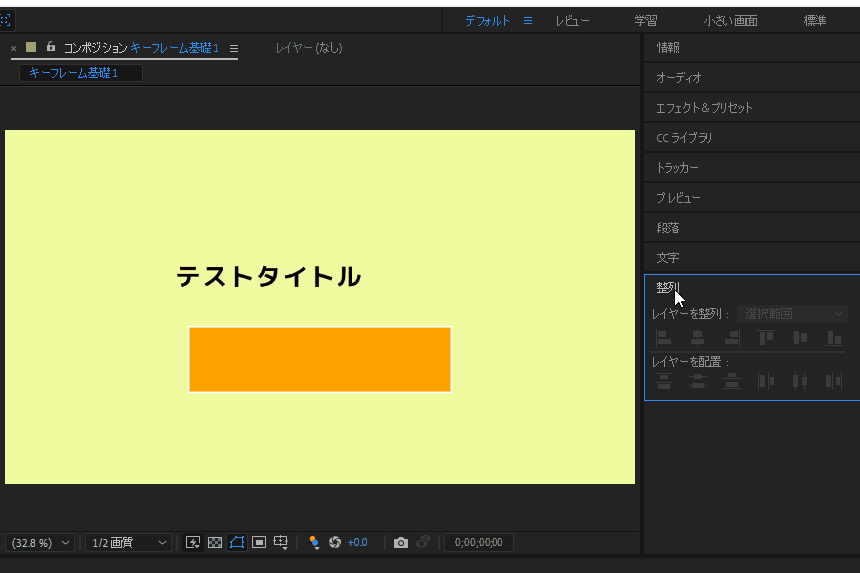Viewport: 860px width, 573px height.
Task: Open grid and guide options icon
Action: (281, 542)
